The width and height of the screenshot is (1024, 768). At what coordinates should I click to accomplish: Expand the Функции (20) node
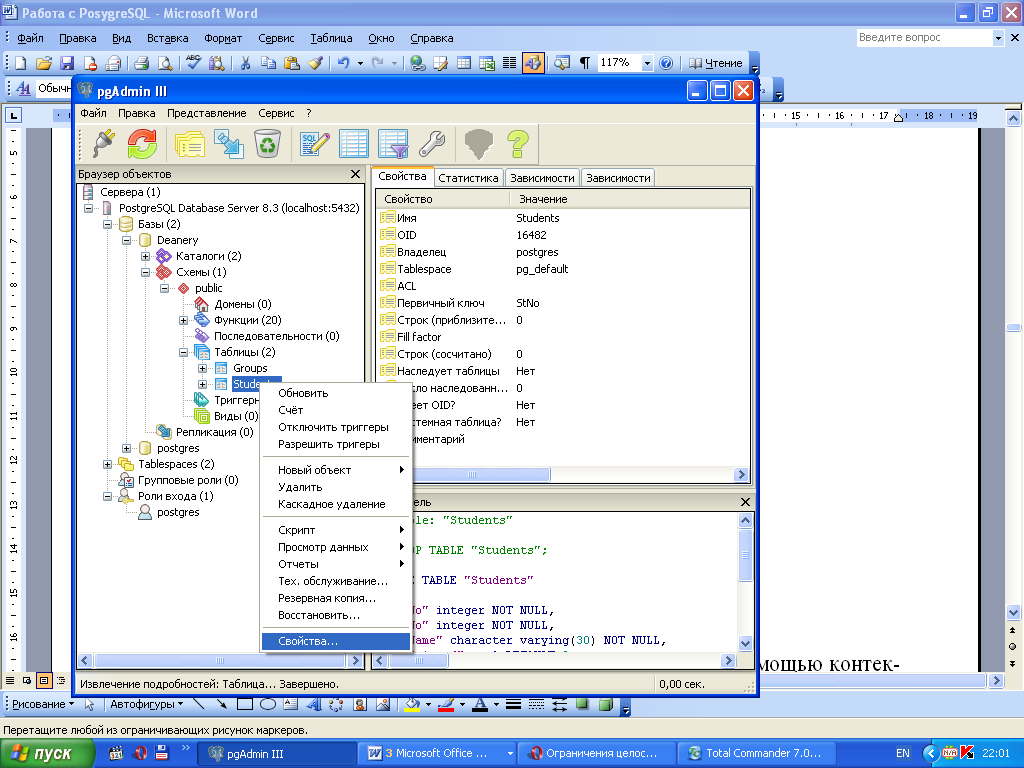(x=184, y=320)
